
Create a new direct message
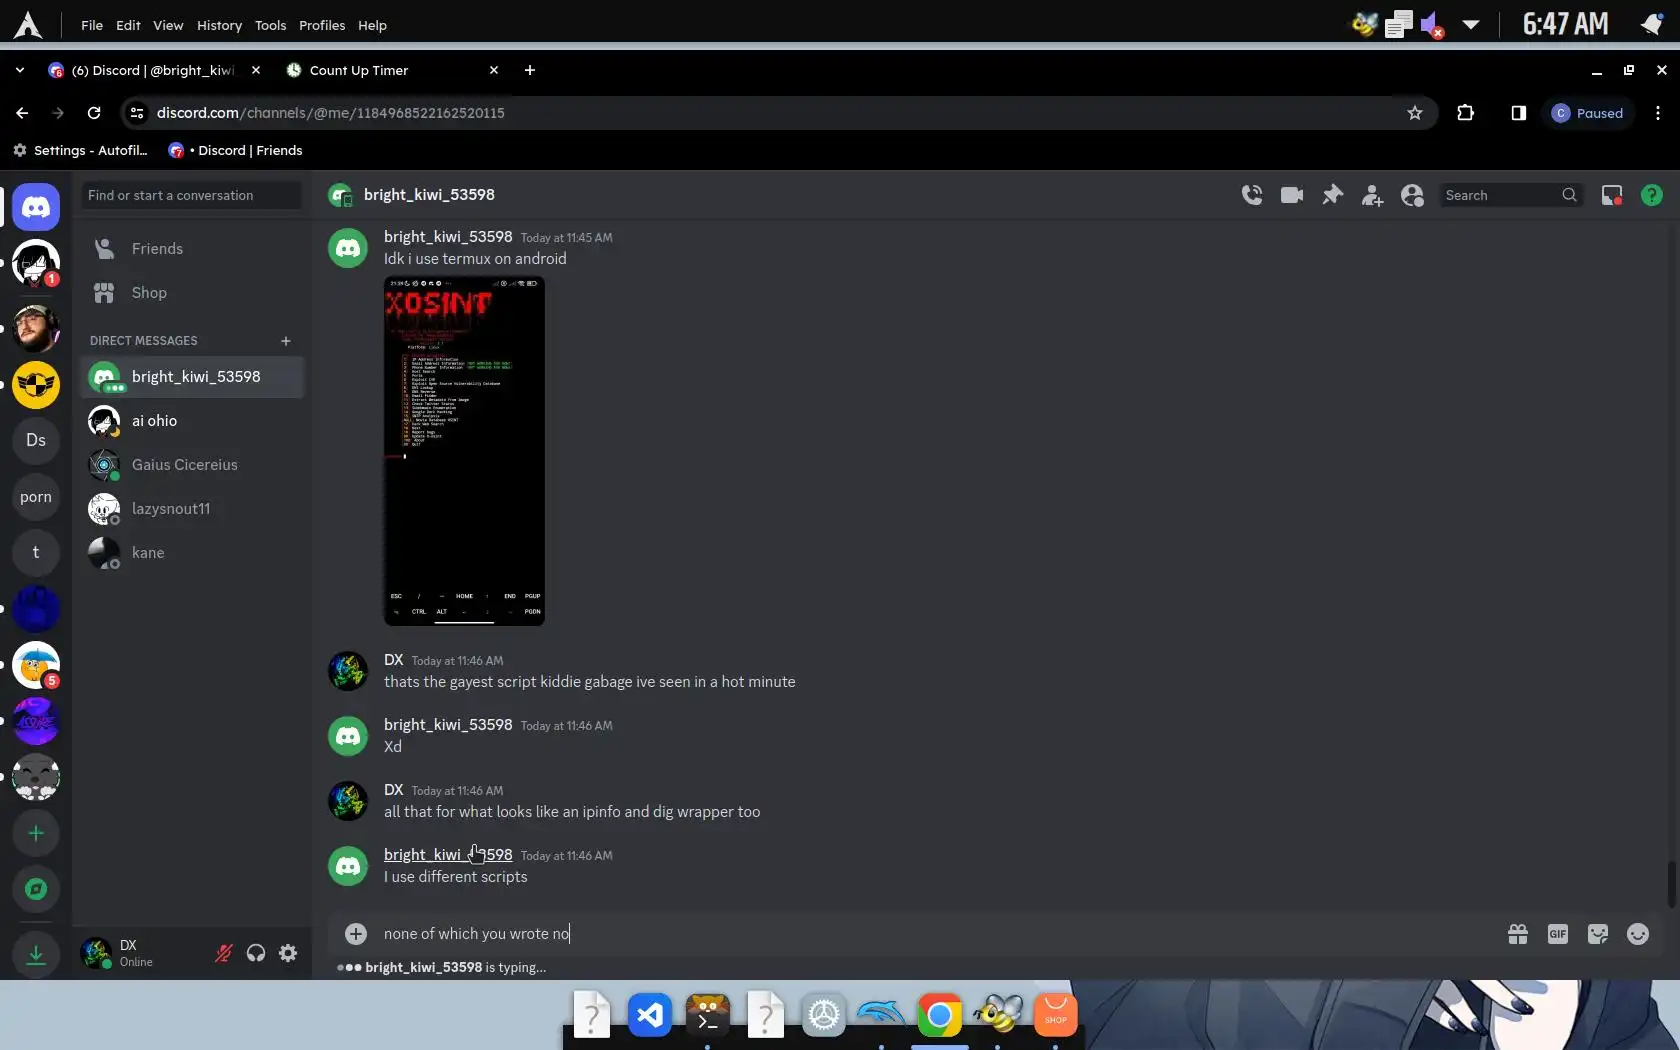click(x=286, y=341)
